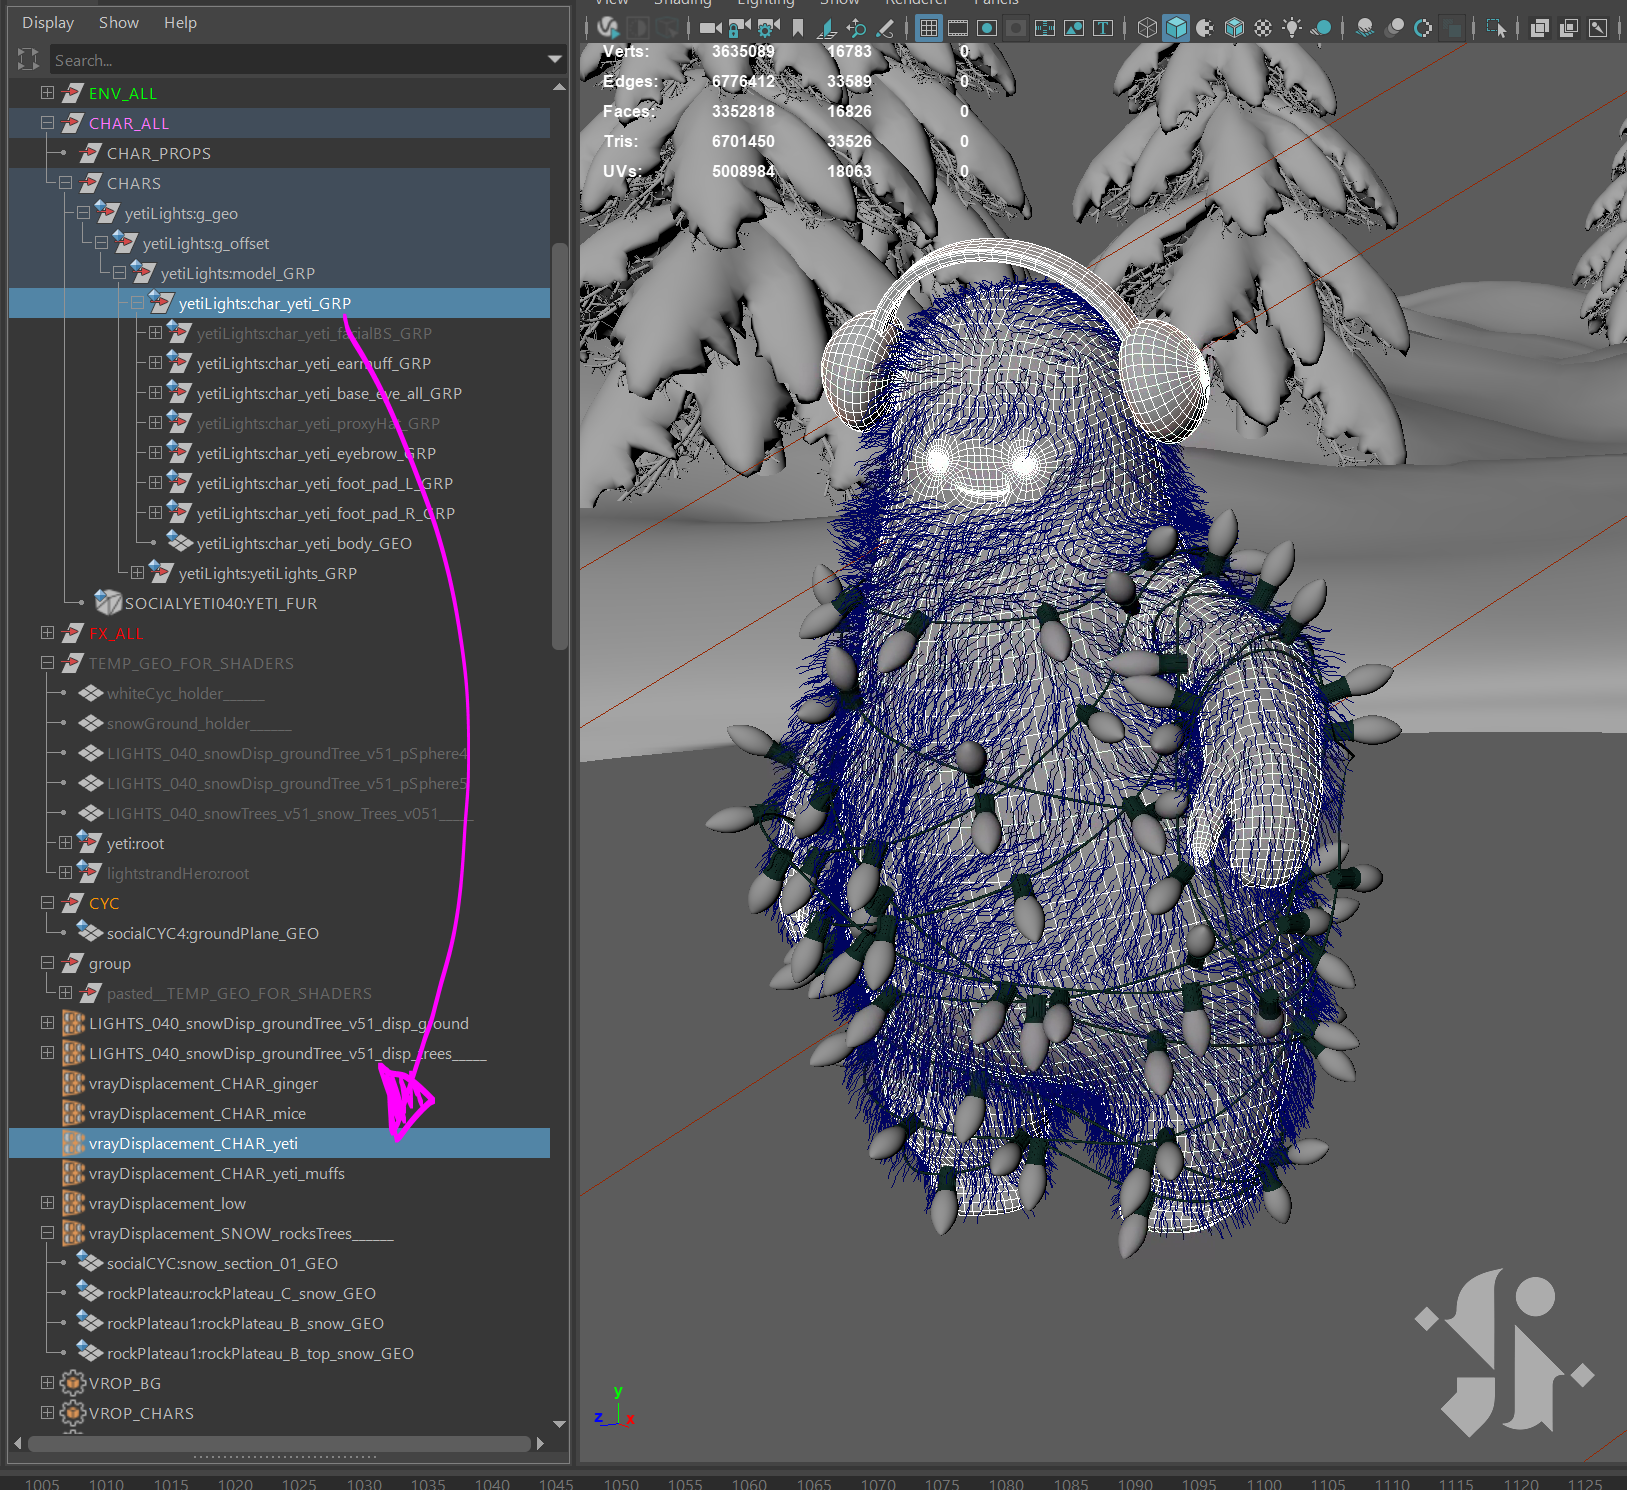Viewport: 1627px width, 1490px height.
Task: Select vrayDisplacement_CHAR_ginger
Action: click(203, 1083)
